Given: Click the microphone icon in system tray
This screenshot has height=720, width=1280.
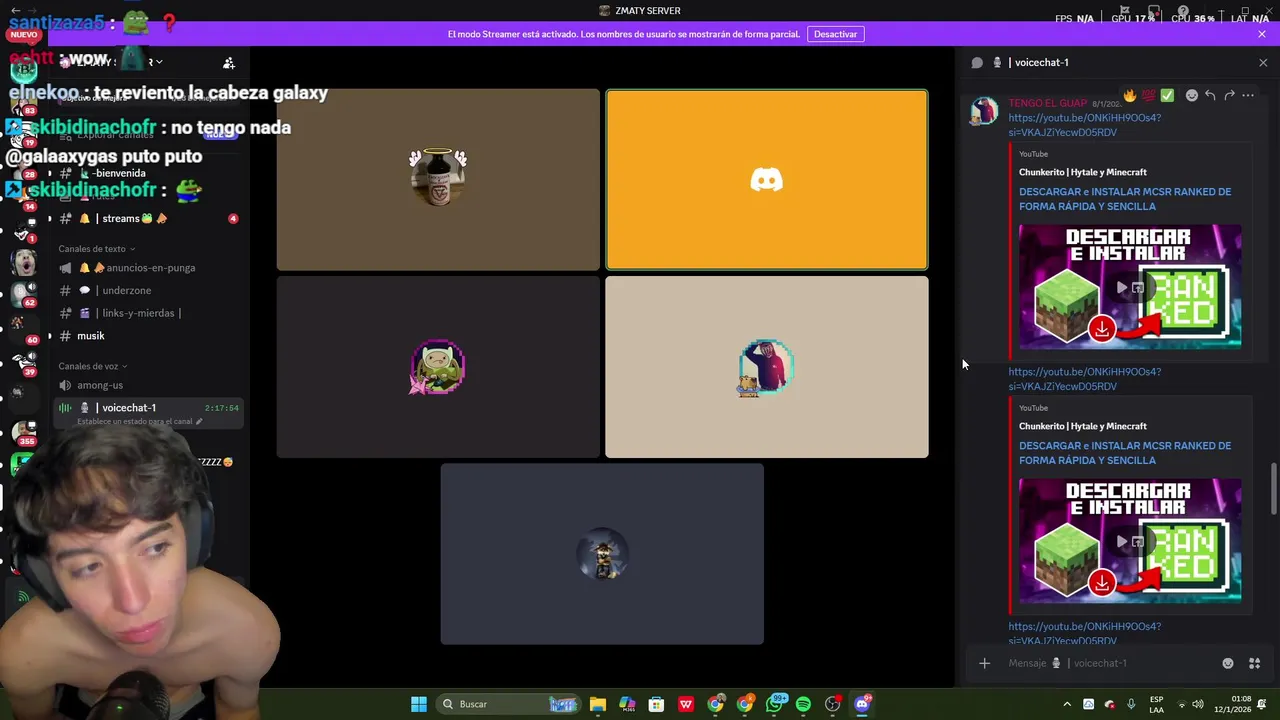Looking at the screenshot, I should click(1131, 704).
